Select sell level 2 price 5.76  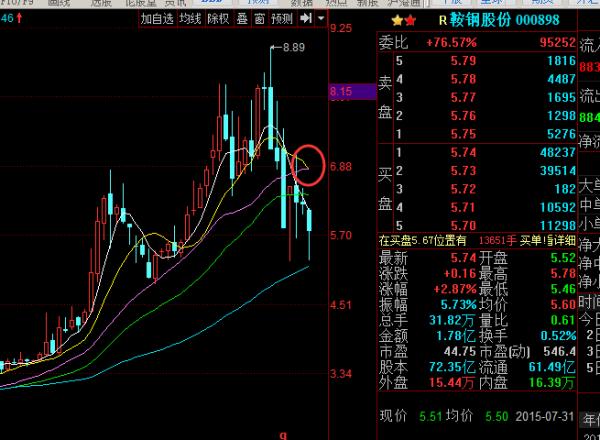coord(463,116)
